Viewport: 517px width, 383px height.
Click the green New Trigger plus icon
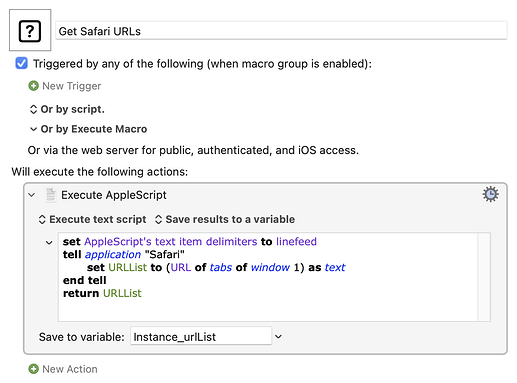[33, 86]
